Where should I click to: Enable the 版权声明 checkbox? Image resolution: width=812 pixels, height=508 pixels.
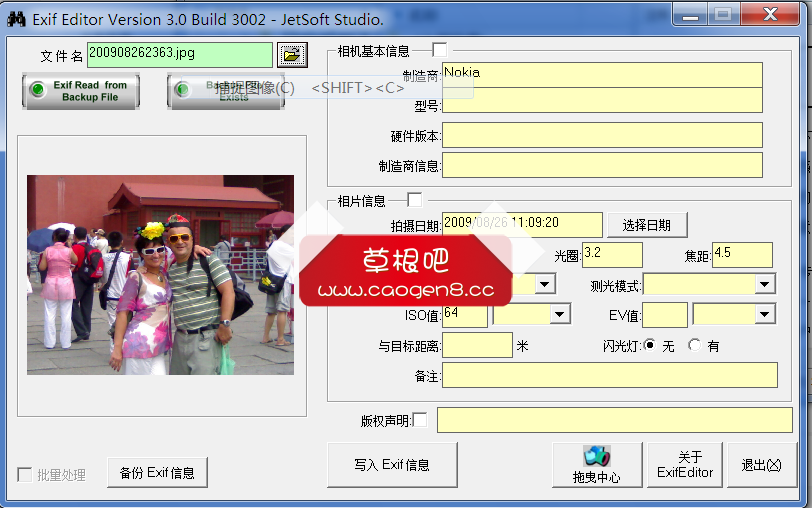click(420, 420)
